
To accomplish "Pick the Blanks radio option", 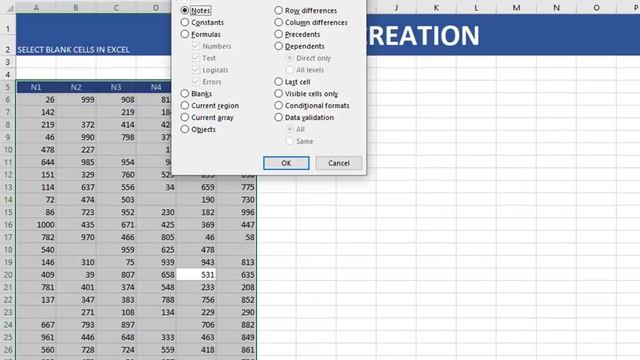I will pos(196,93).
